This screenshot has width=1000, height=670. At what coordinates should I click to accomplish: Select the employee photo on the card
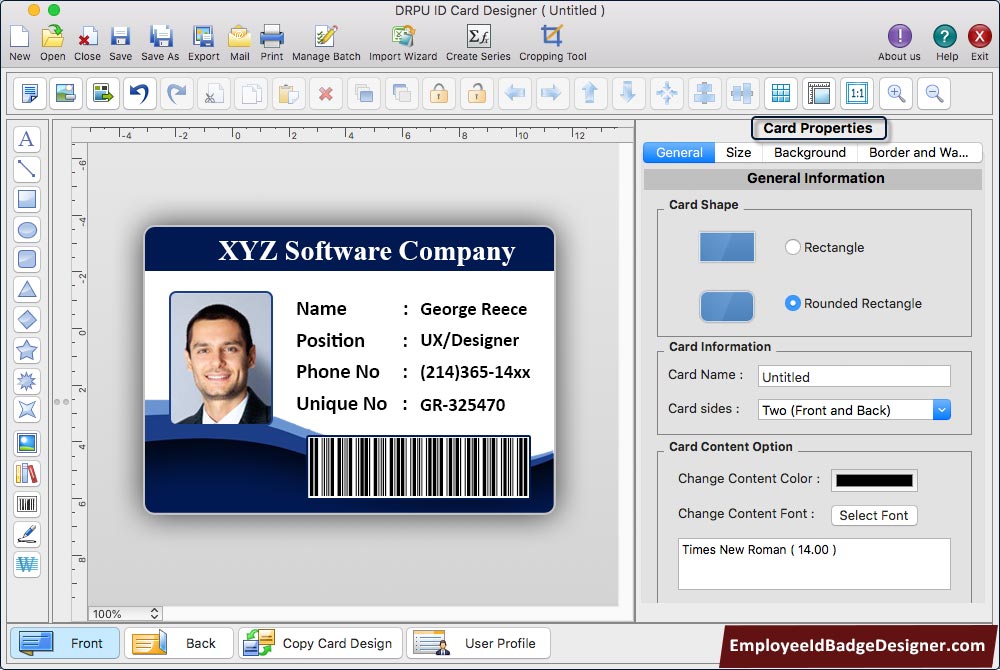click(221, 358)
